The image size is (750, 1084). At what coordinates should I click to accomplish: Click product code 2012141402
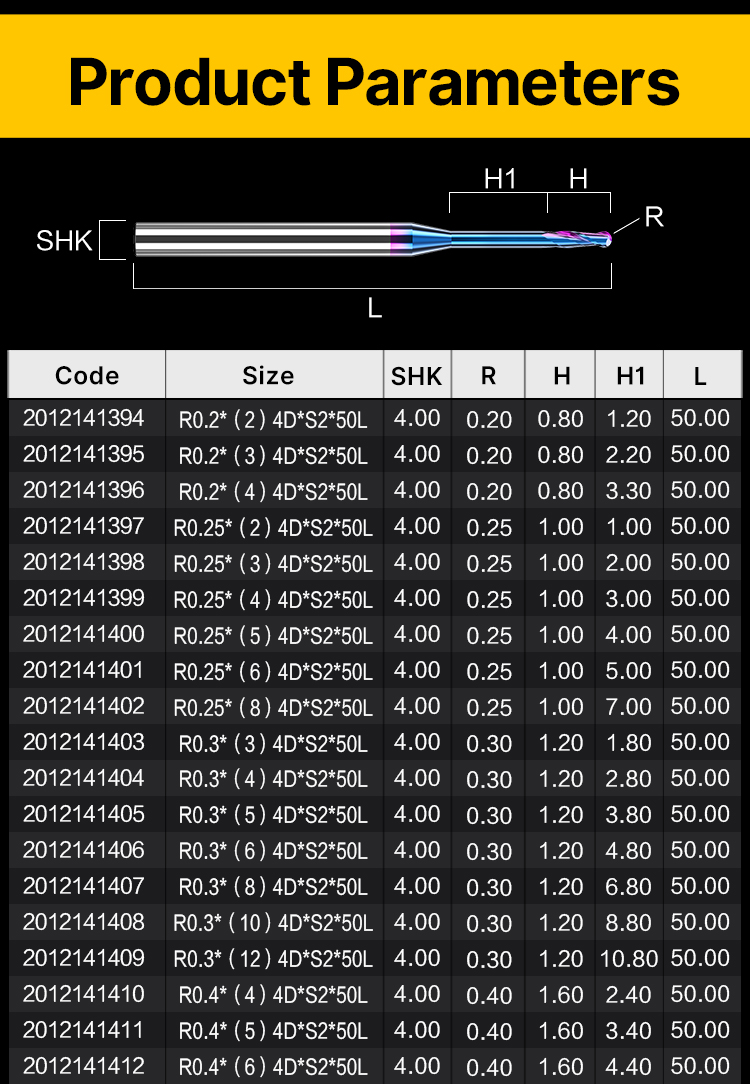pos(84,706)
